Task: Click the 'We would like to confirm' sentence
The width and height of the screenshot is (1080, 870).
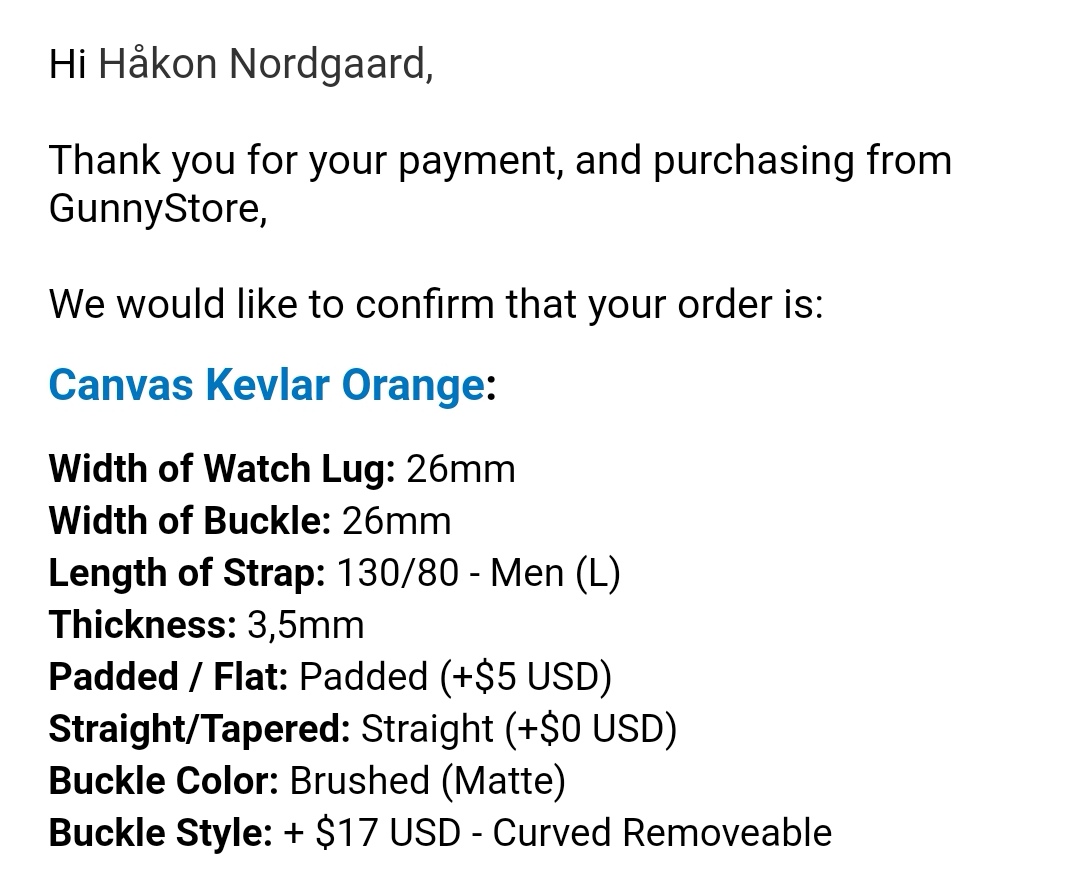Action: click(435, 303)
